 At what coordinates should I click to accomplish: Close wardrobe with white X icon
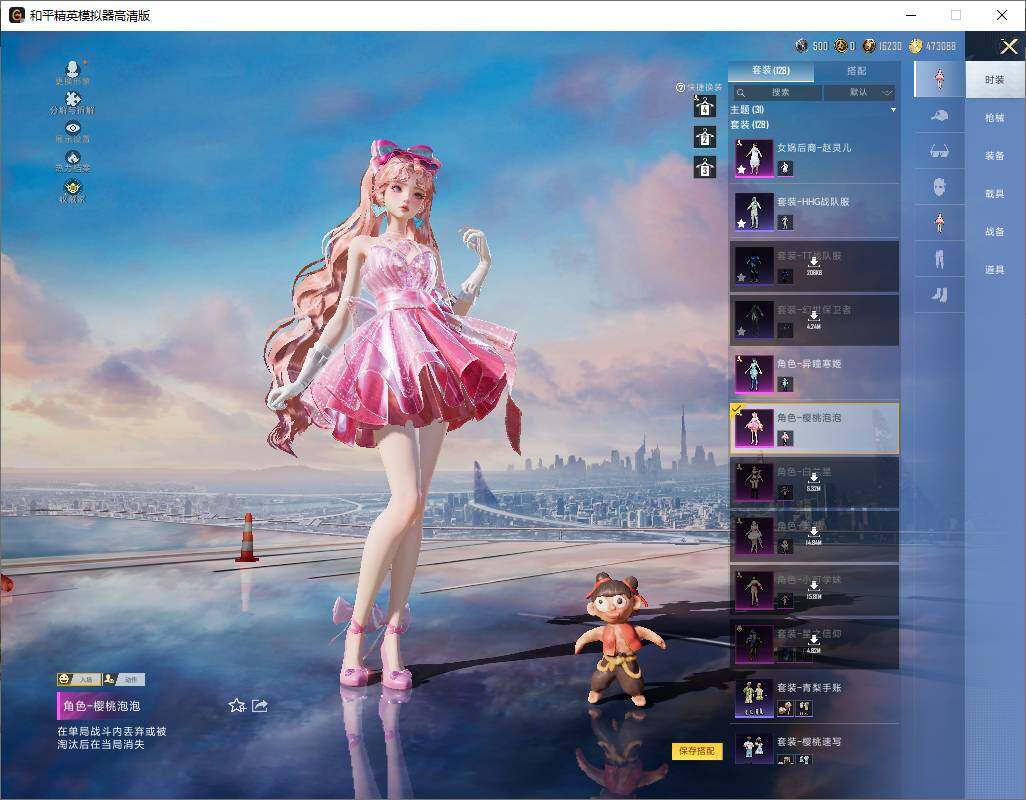(1008, 46)
